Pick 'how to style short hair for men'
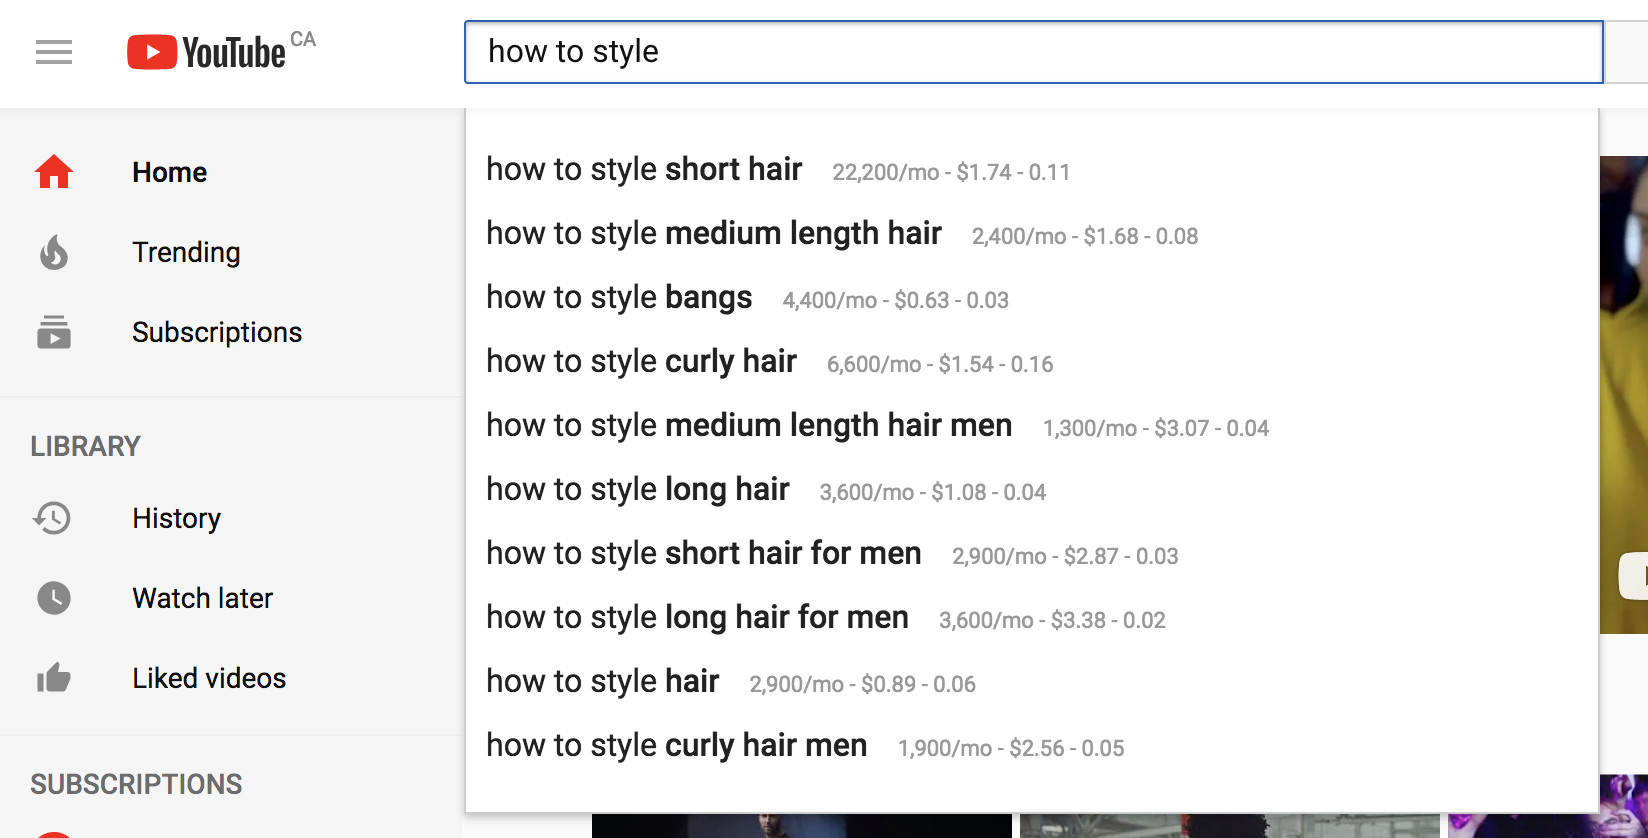The height and width of the screenshot is (838, 1648). point(703,554)
